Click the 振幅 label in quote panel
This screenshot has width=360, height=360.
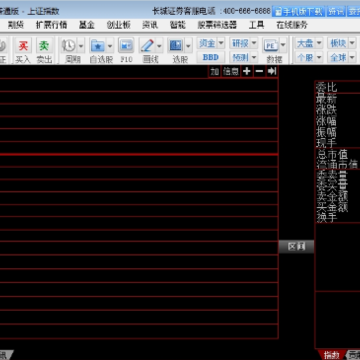[326, 132]
